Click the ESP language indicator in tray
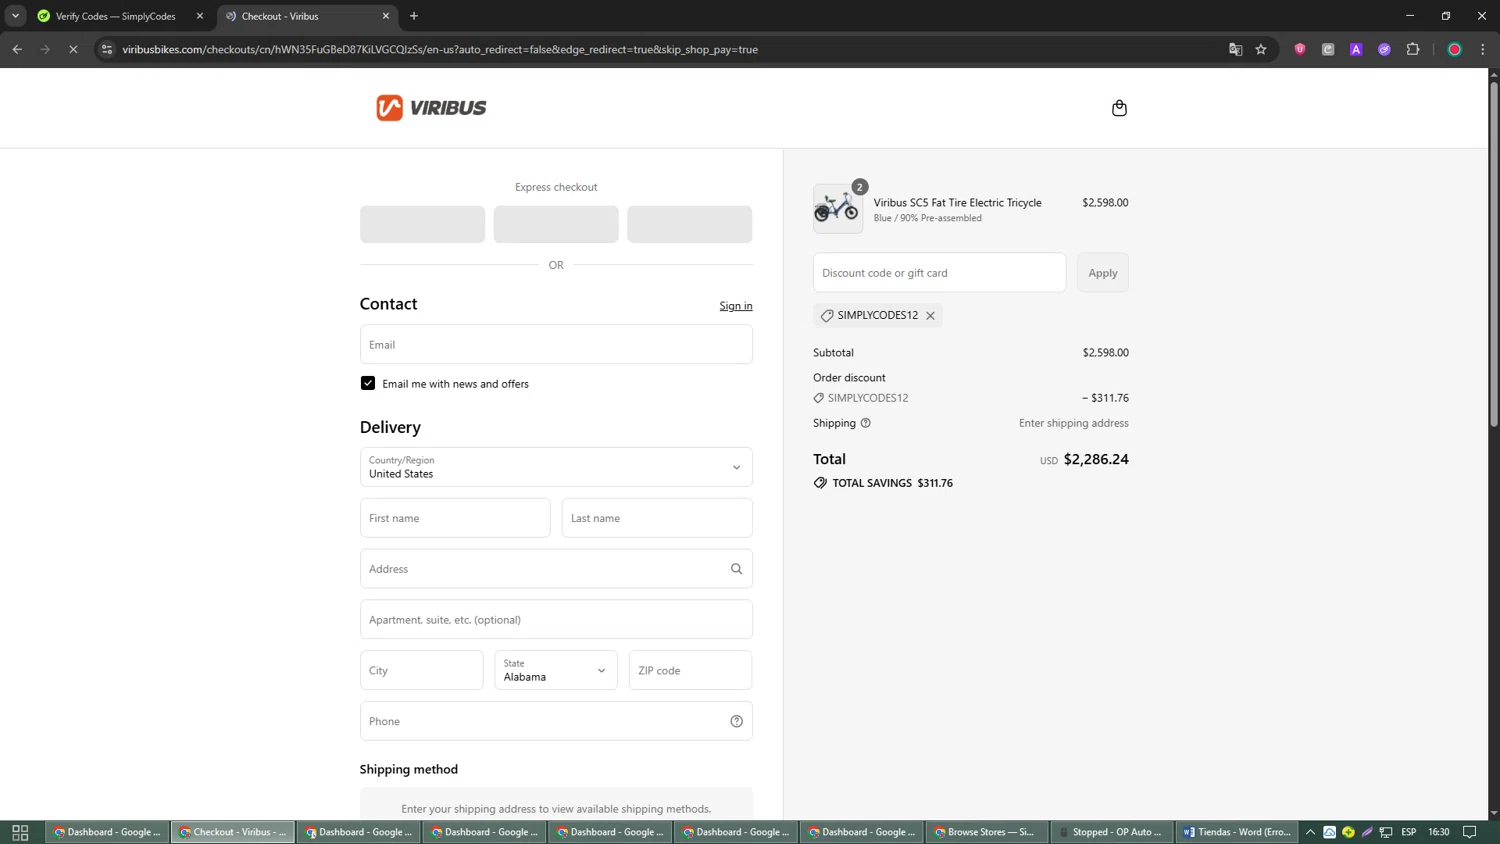Viewport: 1500px width, 844px height. [x=1409, y=832]
